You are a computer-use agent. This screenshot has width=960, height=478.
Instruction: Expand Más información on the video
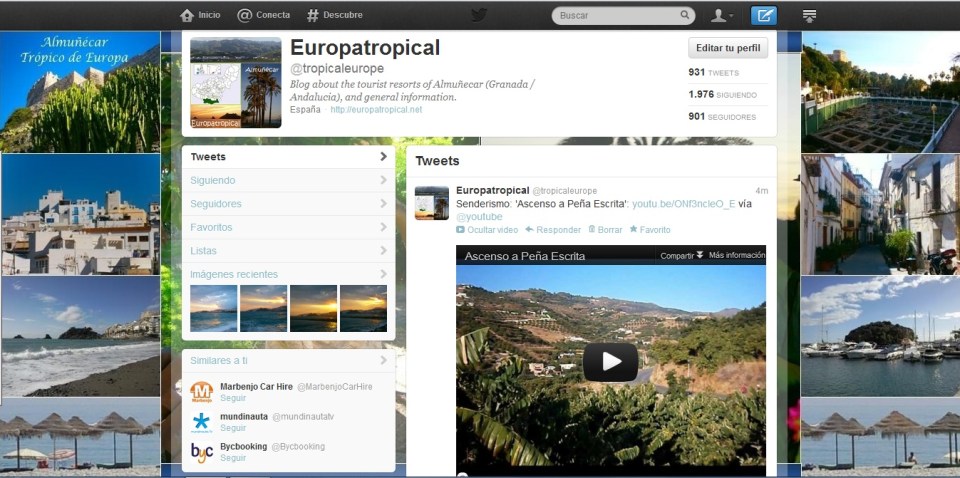tap(737, 256)
